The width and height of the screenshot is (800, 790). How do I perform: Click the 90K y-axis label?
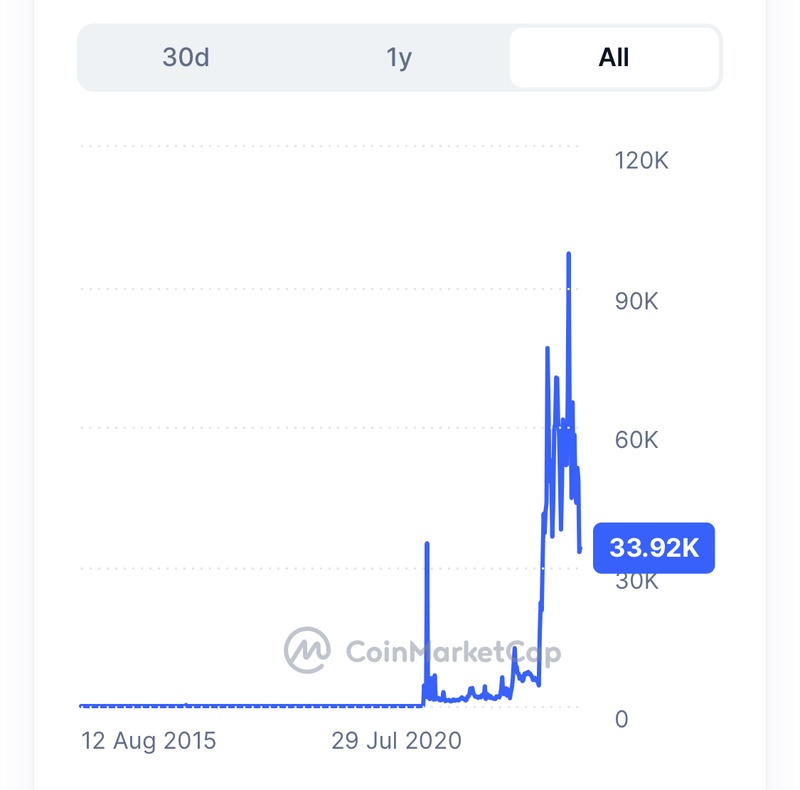636,300
